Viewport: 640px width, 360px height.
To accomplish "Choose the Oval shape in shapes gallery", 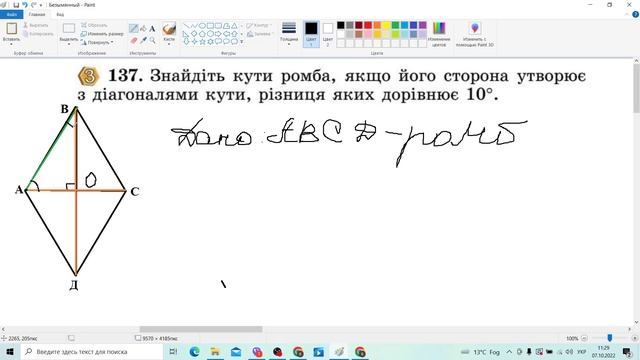I will (202, 26).
